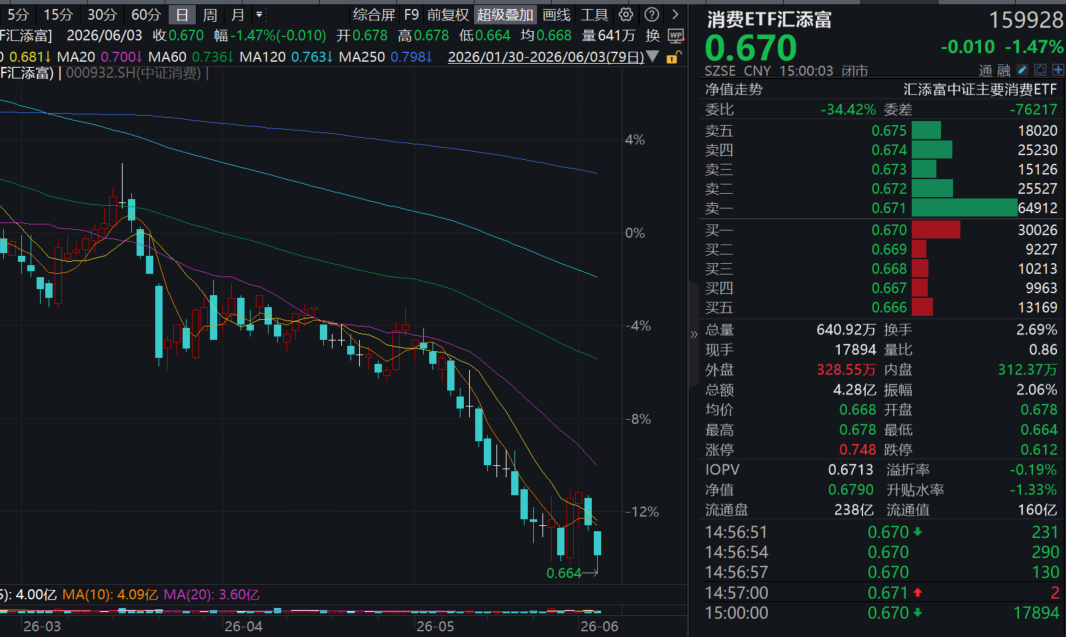Click the 汇添富中证主要消费ETF fund name
This screenshot has width=1066, height=637.
tap(980, 89)
